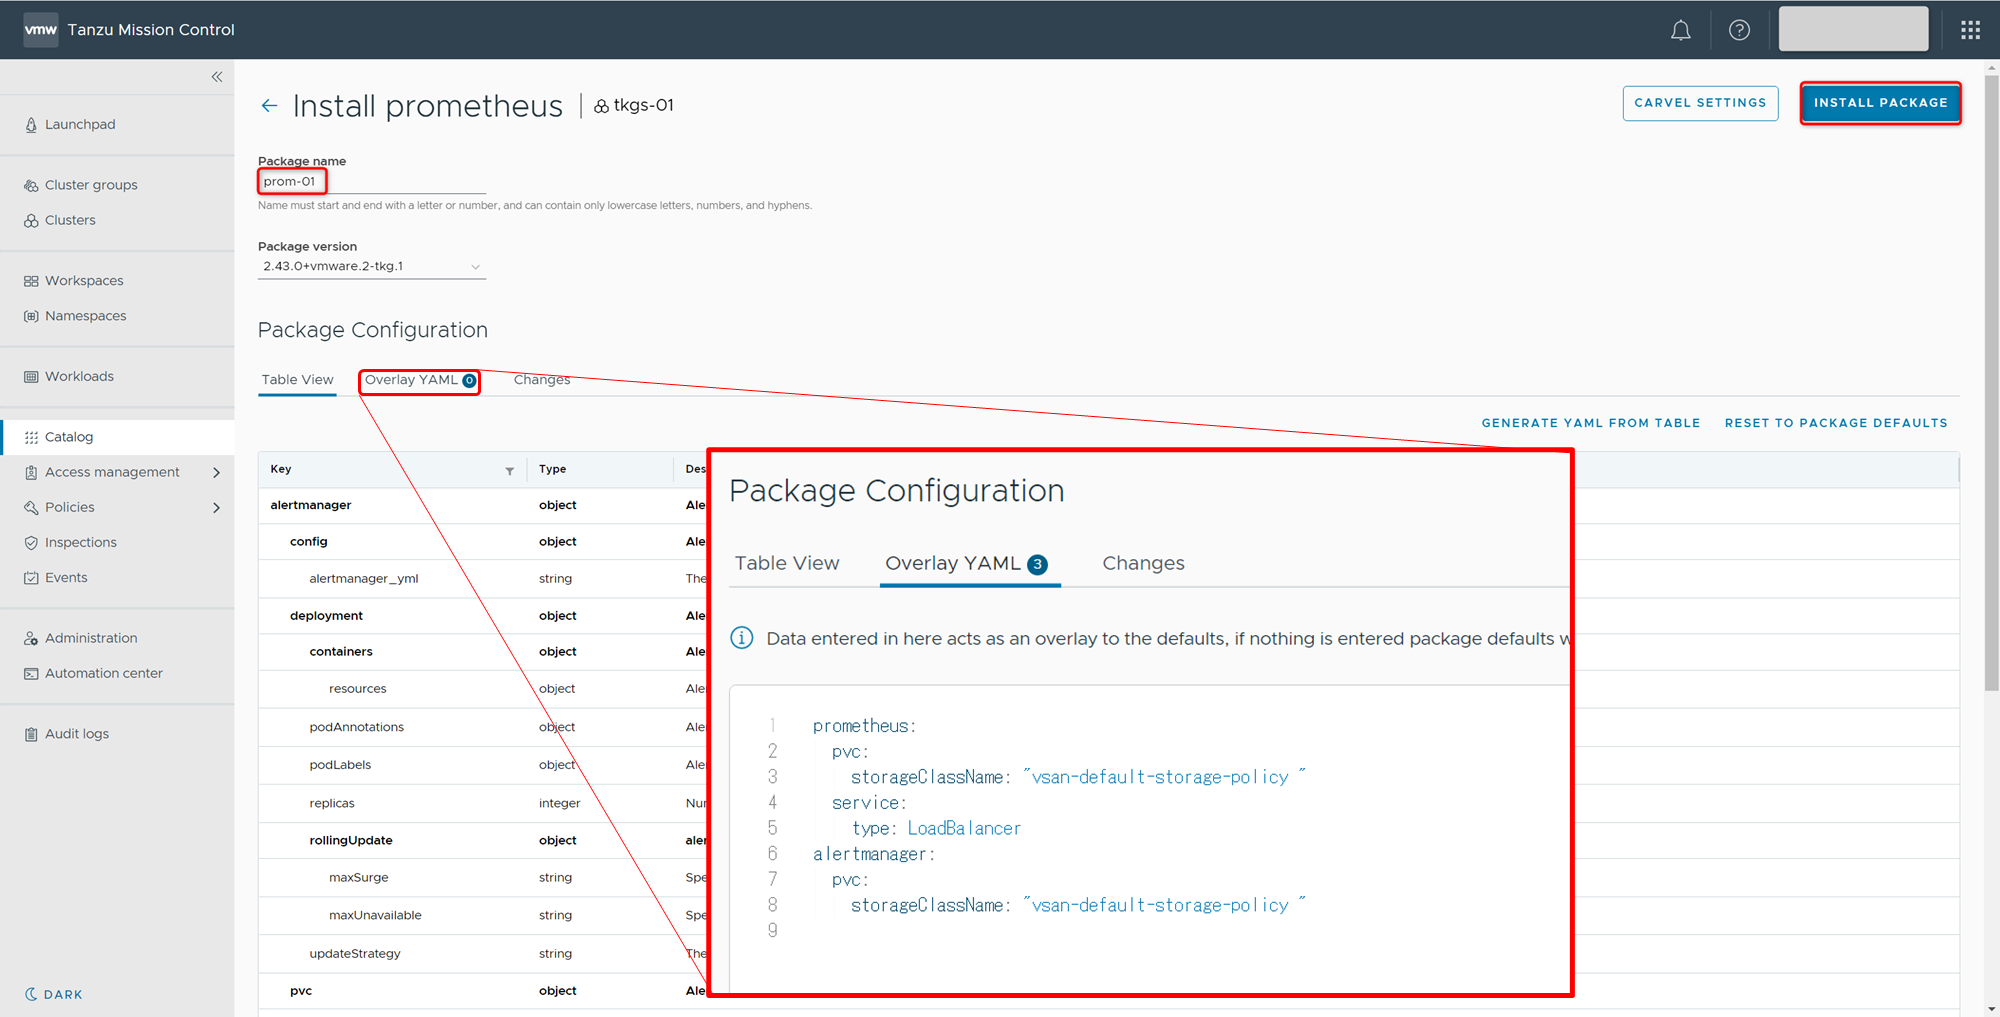Click the help question mark icon

click(1739, 30)
